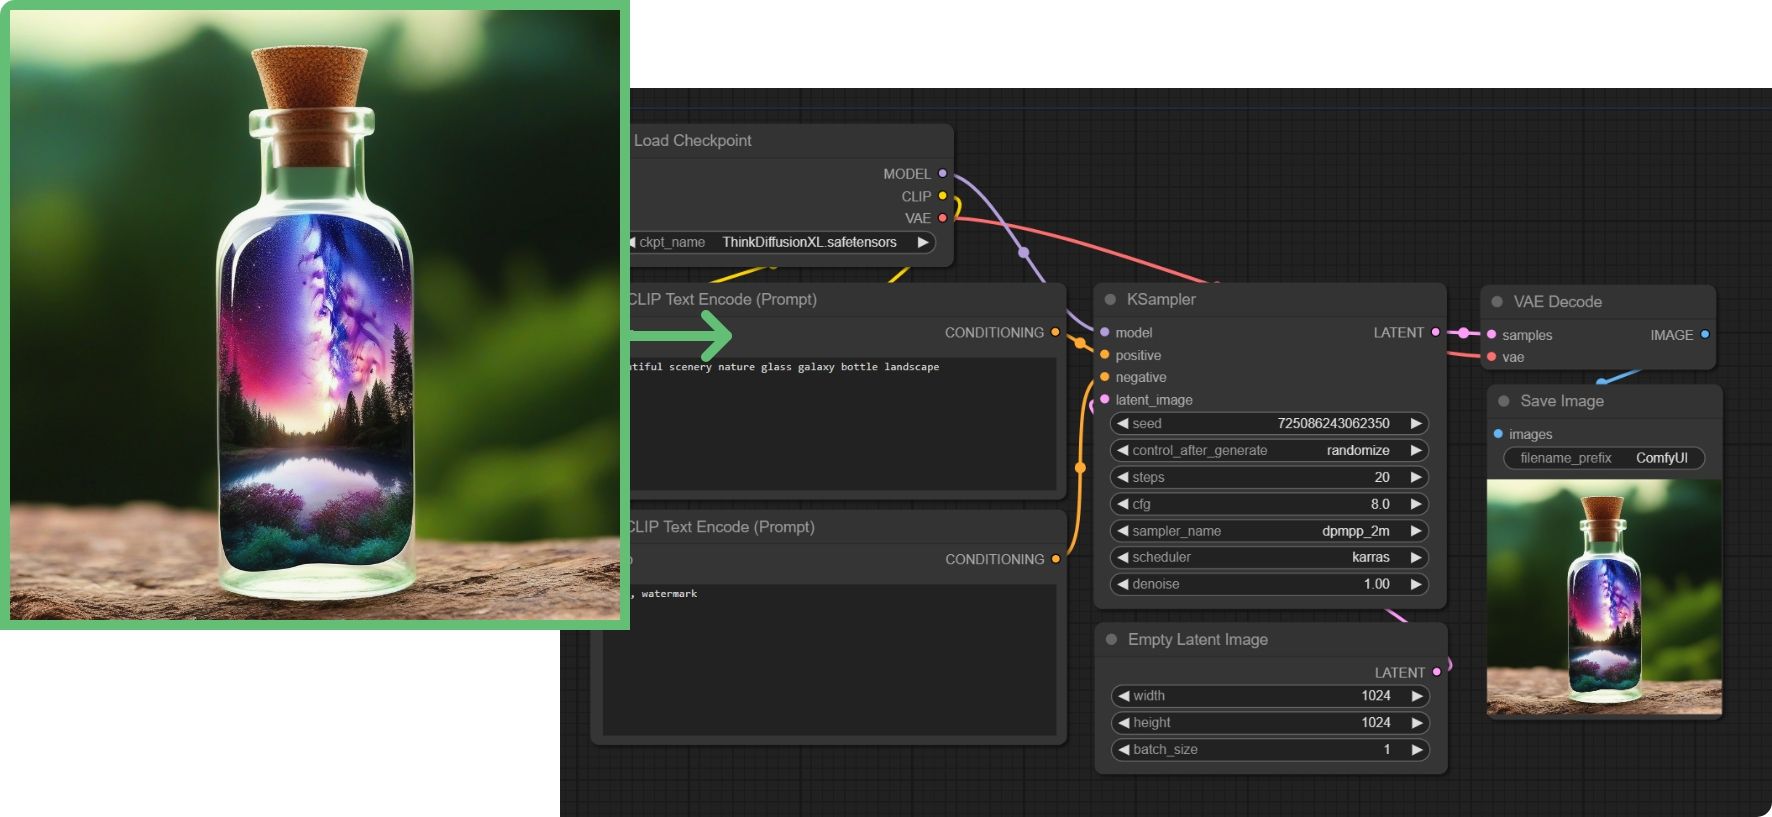The width and height of the screenshot is (1772, 817).
Task: Collapse the Save Image node with its title dot
Action: coord(1504,401)
